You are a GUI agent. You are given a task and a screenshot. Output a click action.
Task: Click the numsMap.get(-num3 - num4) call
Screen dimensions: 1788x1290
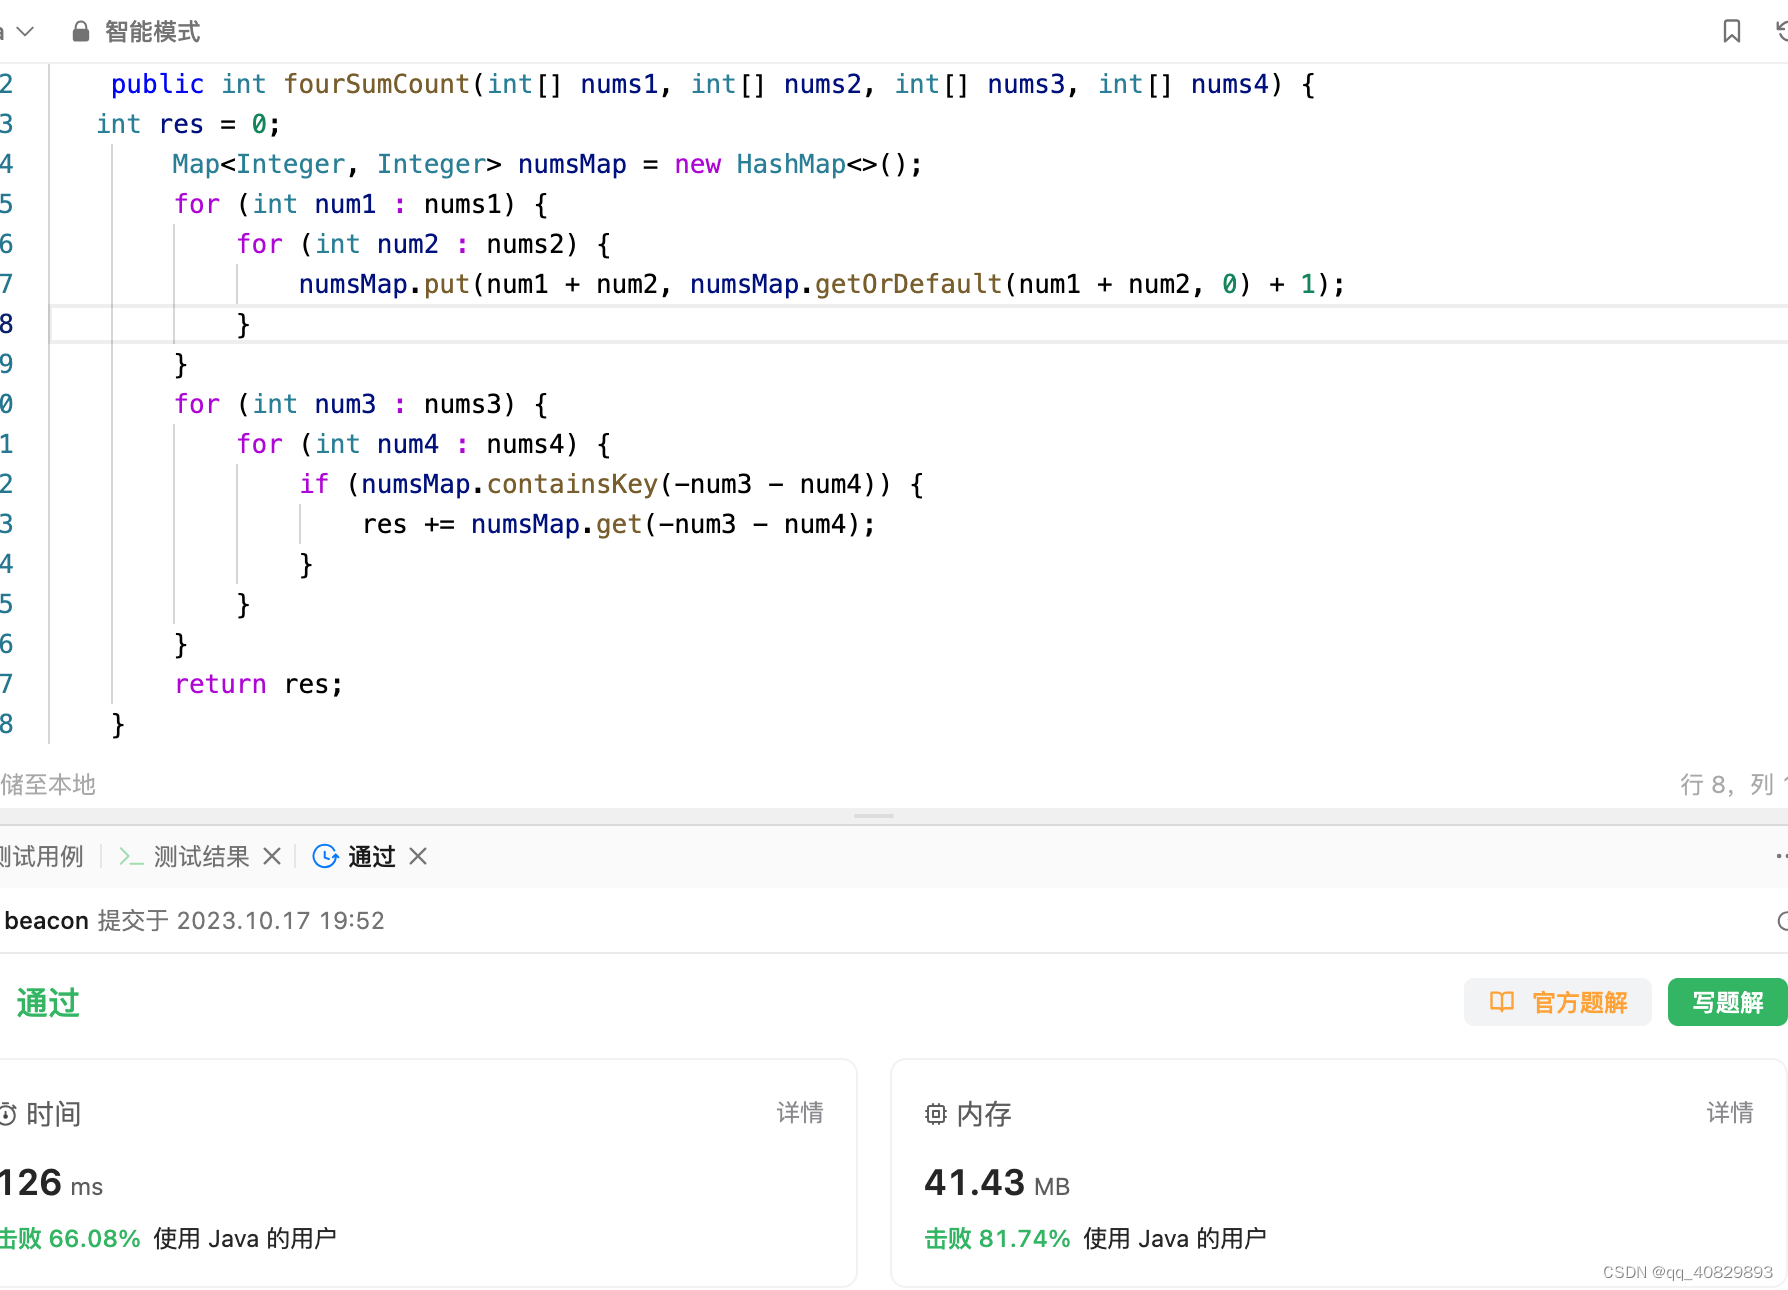(x=666, y=524)
